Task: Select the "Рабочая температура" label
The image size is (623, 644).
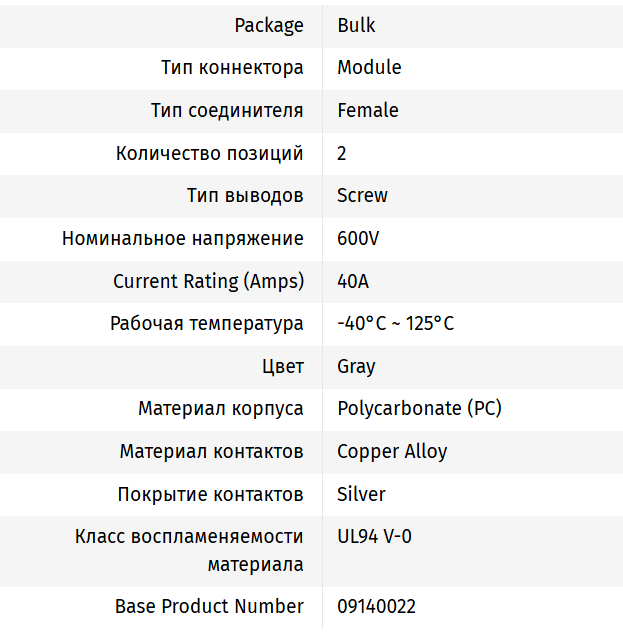Action: 207,324
